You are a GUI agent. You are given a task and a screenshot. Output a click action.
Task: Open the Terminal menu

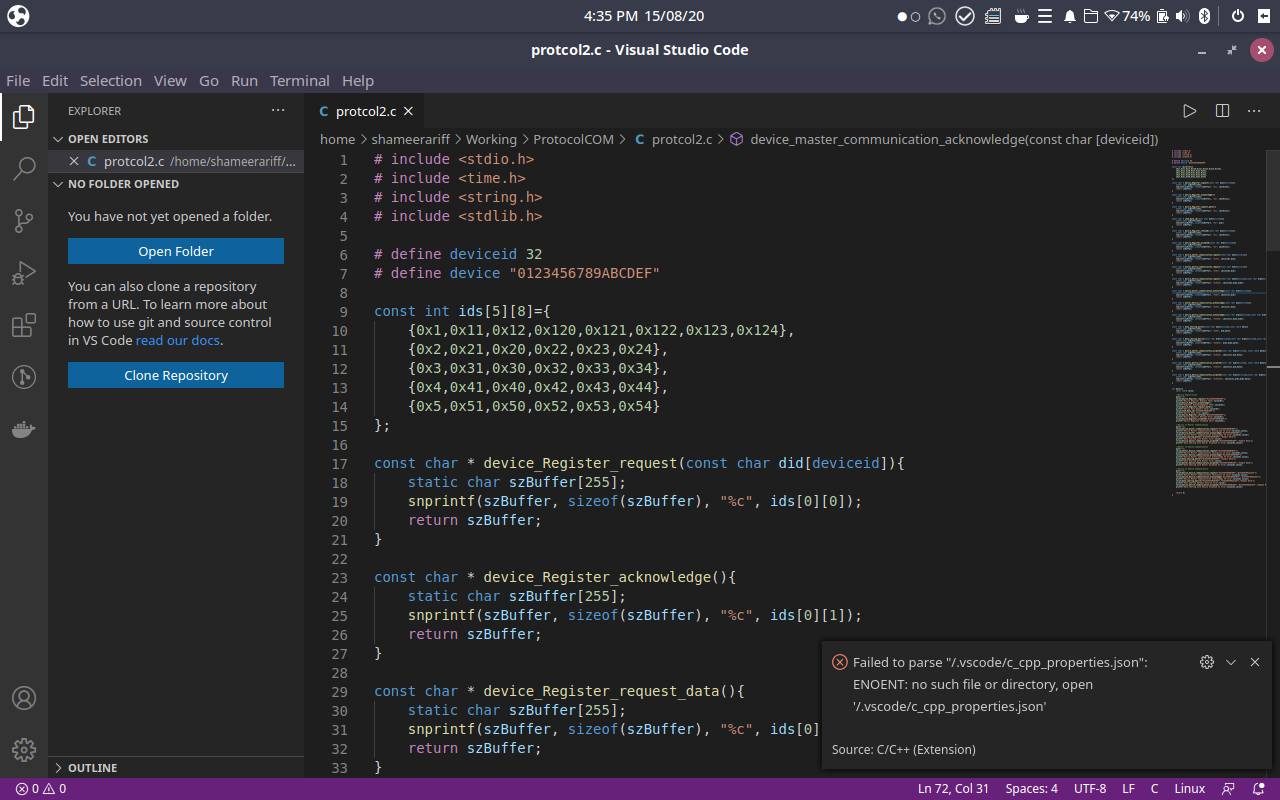(299, 81)
